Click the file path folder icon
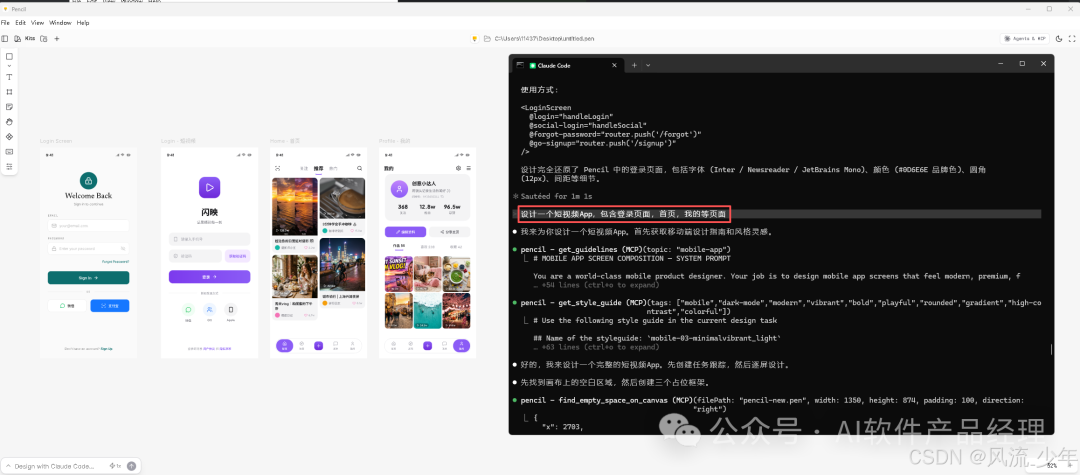 (x=487, y=39)
